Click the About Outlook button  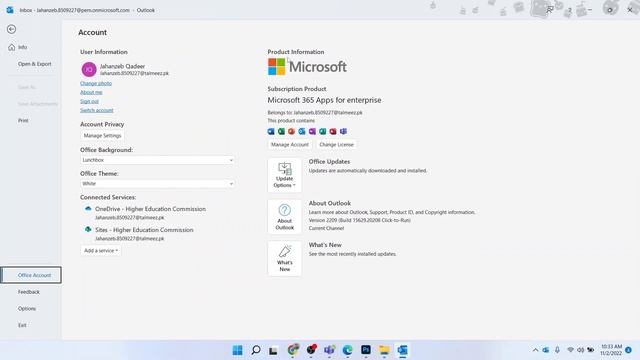pyautogui.click(x=284, y=217)
